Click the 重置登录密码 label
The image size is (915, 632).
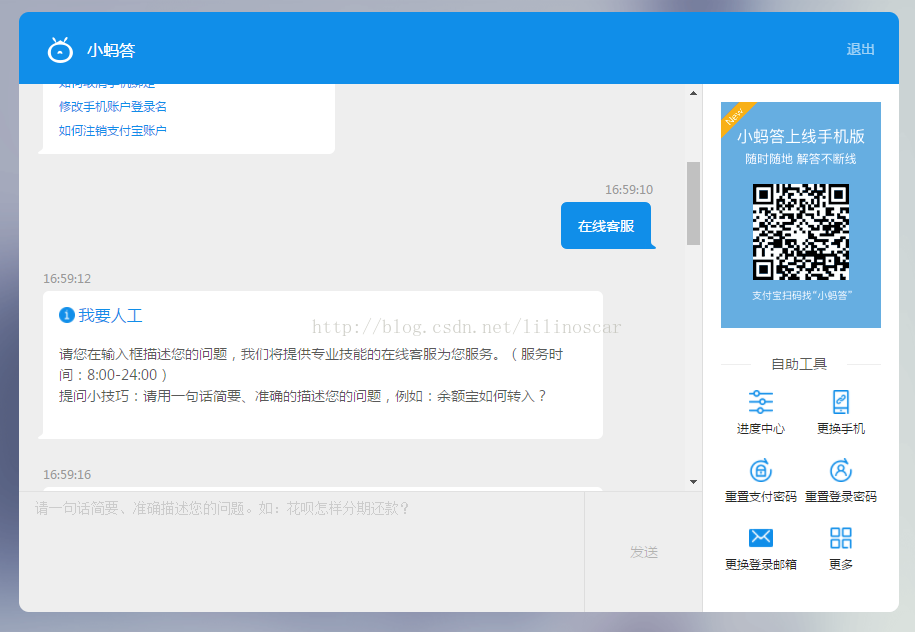coord(840,497)
